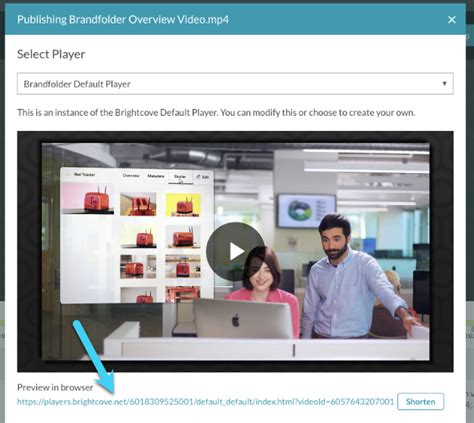This screenshot has width=474, height=423.
Task: Click the player selector's down arrow
Action: point(444,83)
